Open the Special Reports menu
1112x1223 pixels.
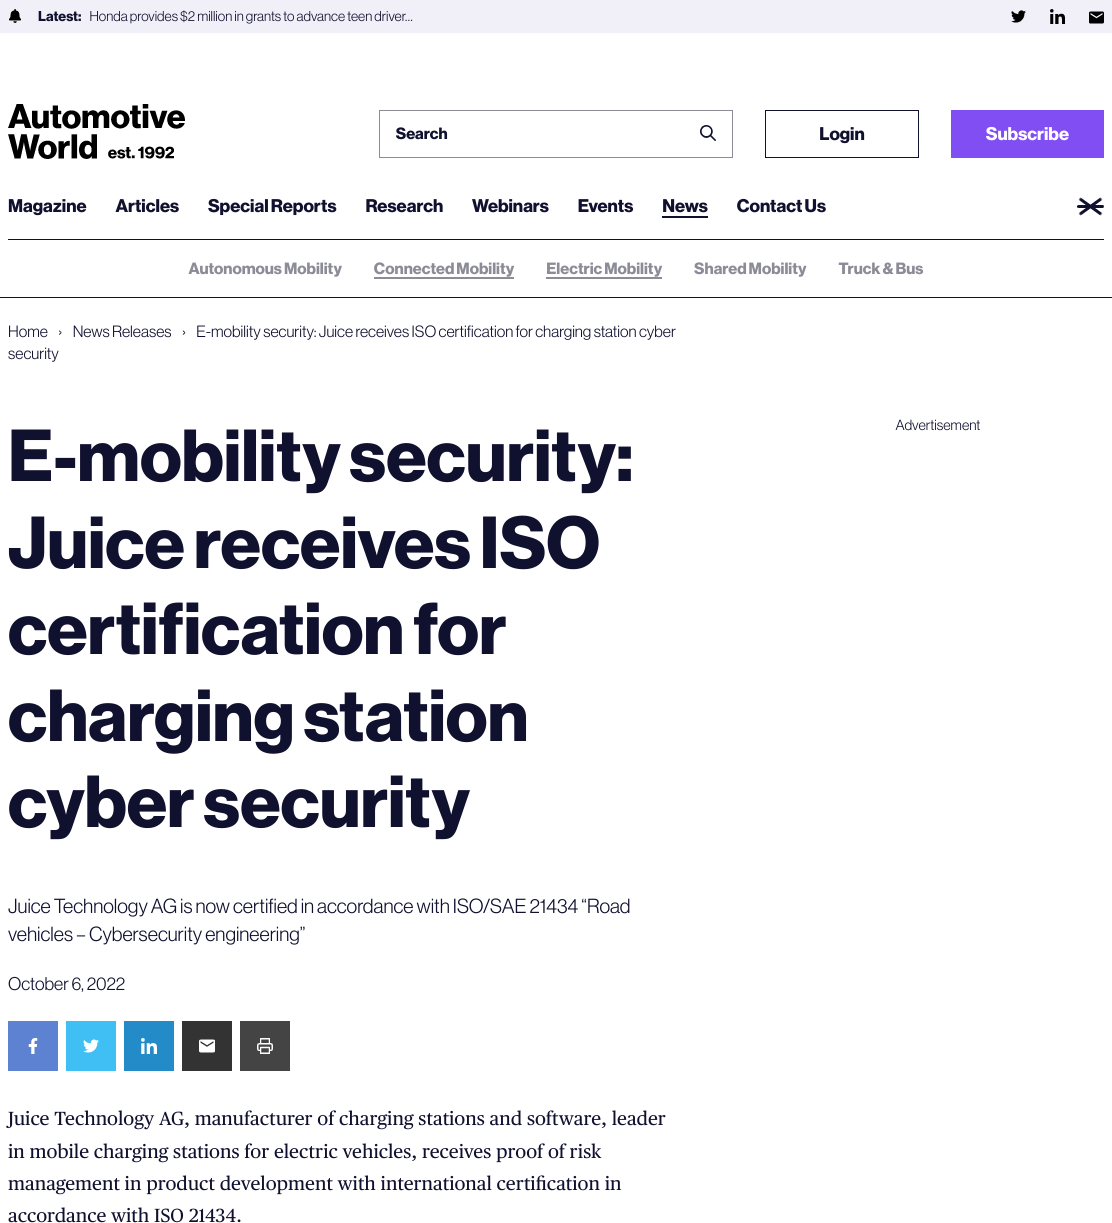pos(272,206)
